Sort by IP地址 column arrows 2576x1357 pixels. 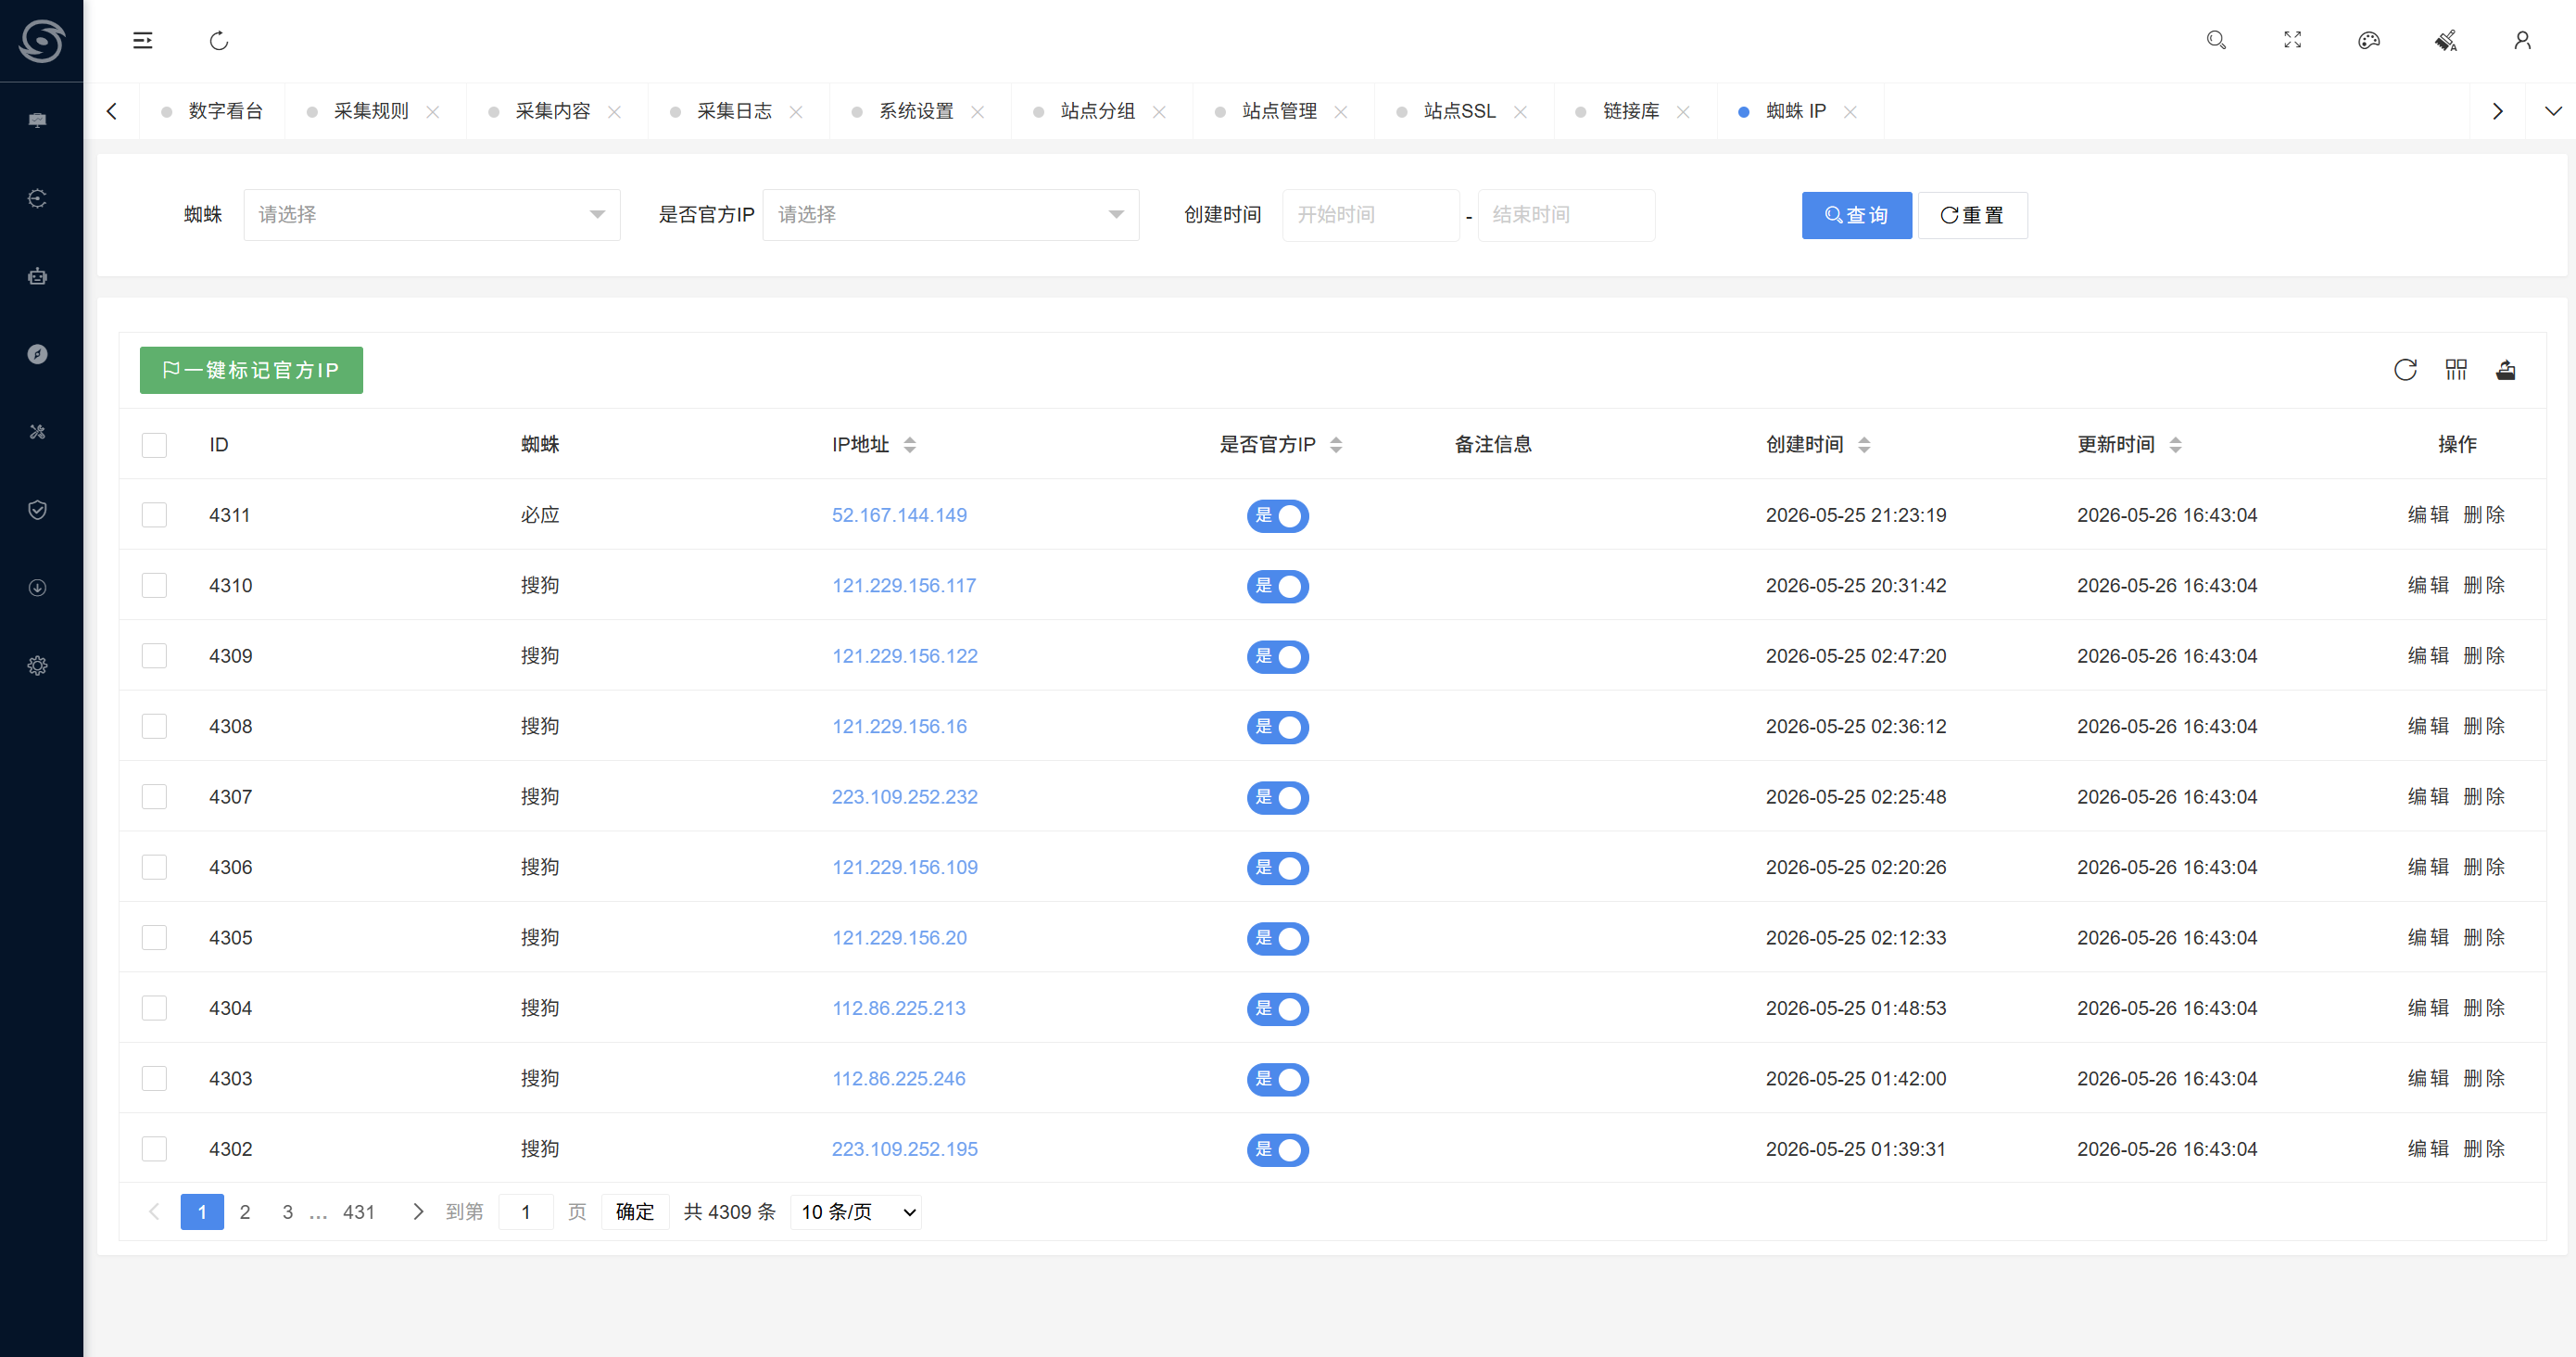coord(910,445)
